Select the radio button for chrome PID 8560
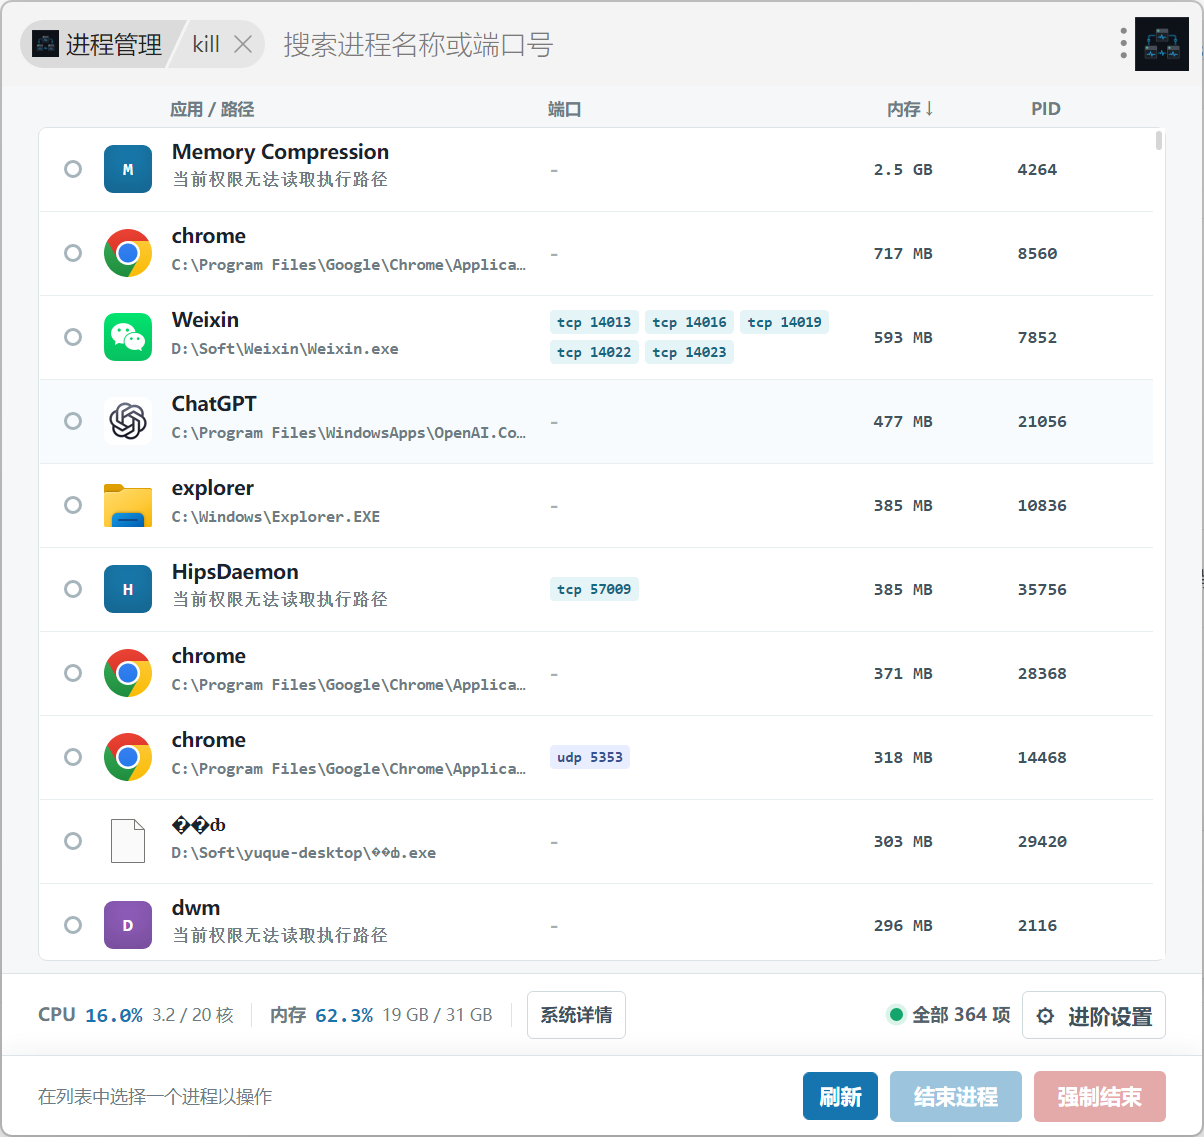The image size is (1204, 1137). click(73, 253)
